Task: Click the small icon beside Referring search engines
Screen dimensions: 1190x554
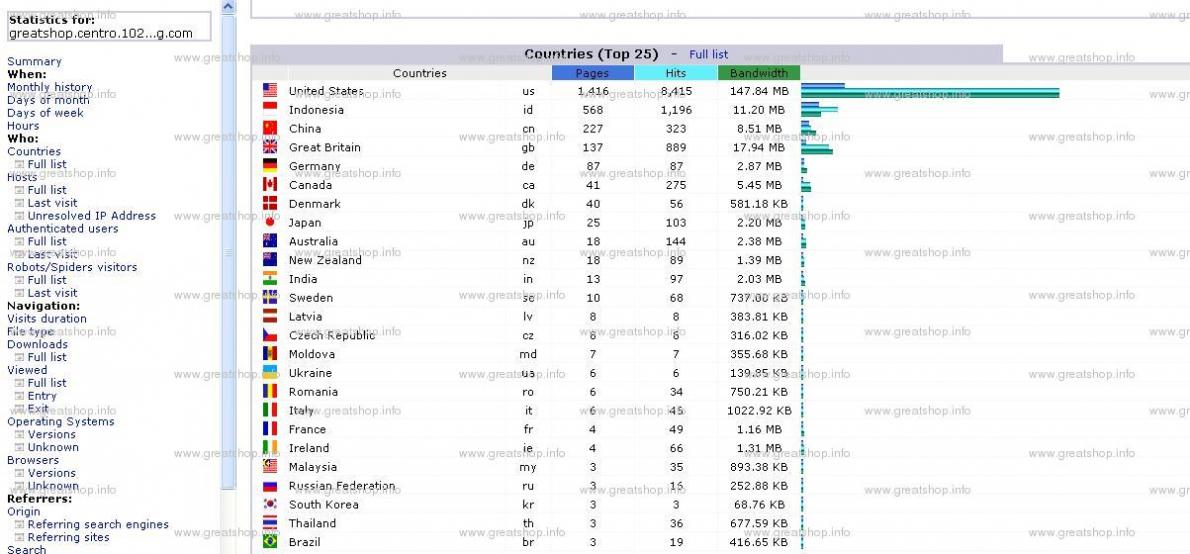Action: point(20,524)
